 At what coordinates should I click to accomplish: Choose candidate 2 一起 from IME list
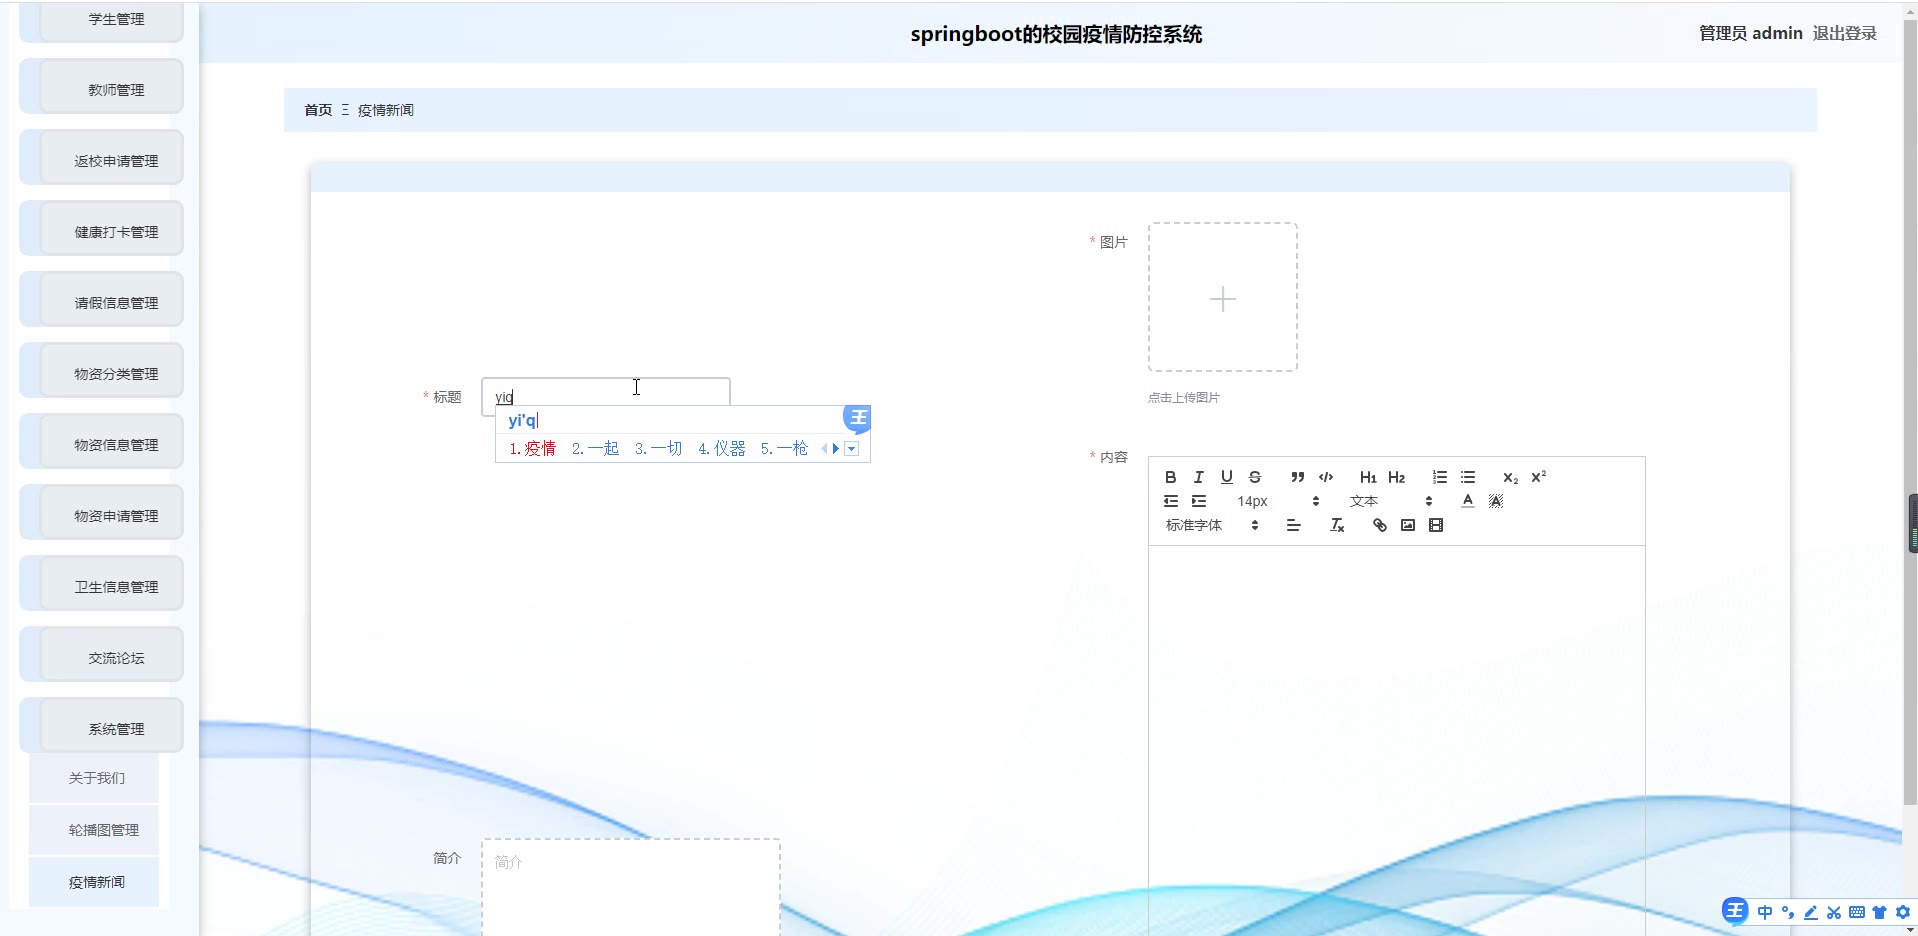595,449
